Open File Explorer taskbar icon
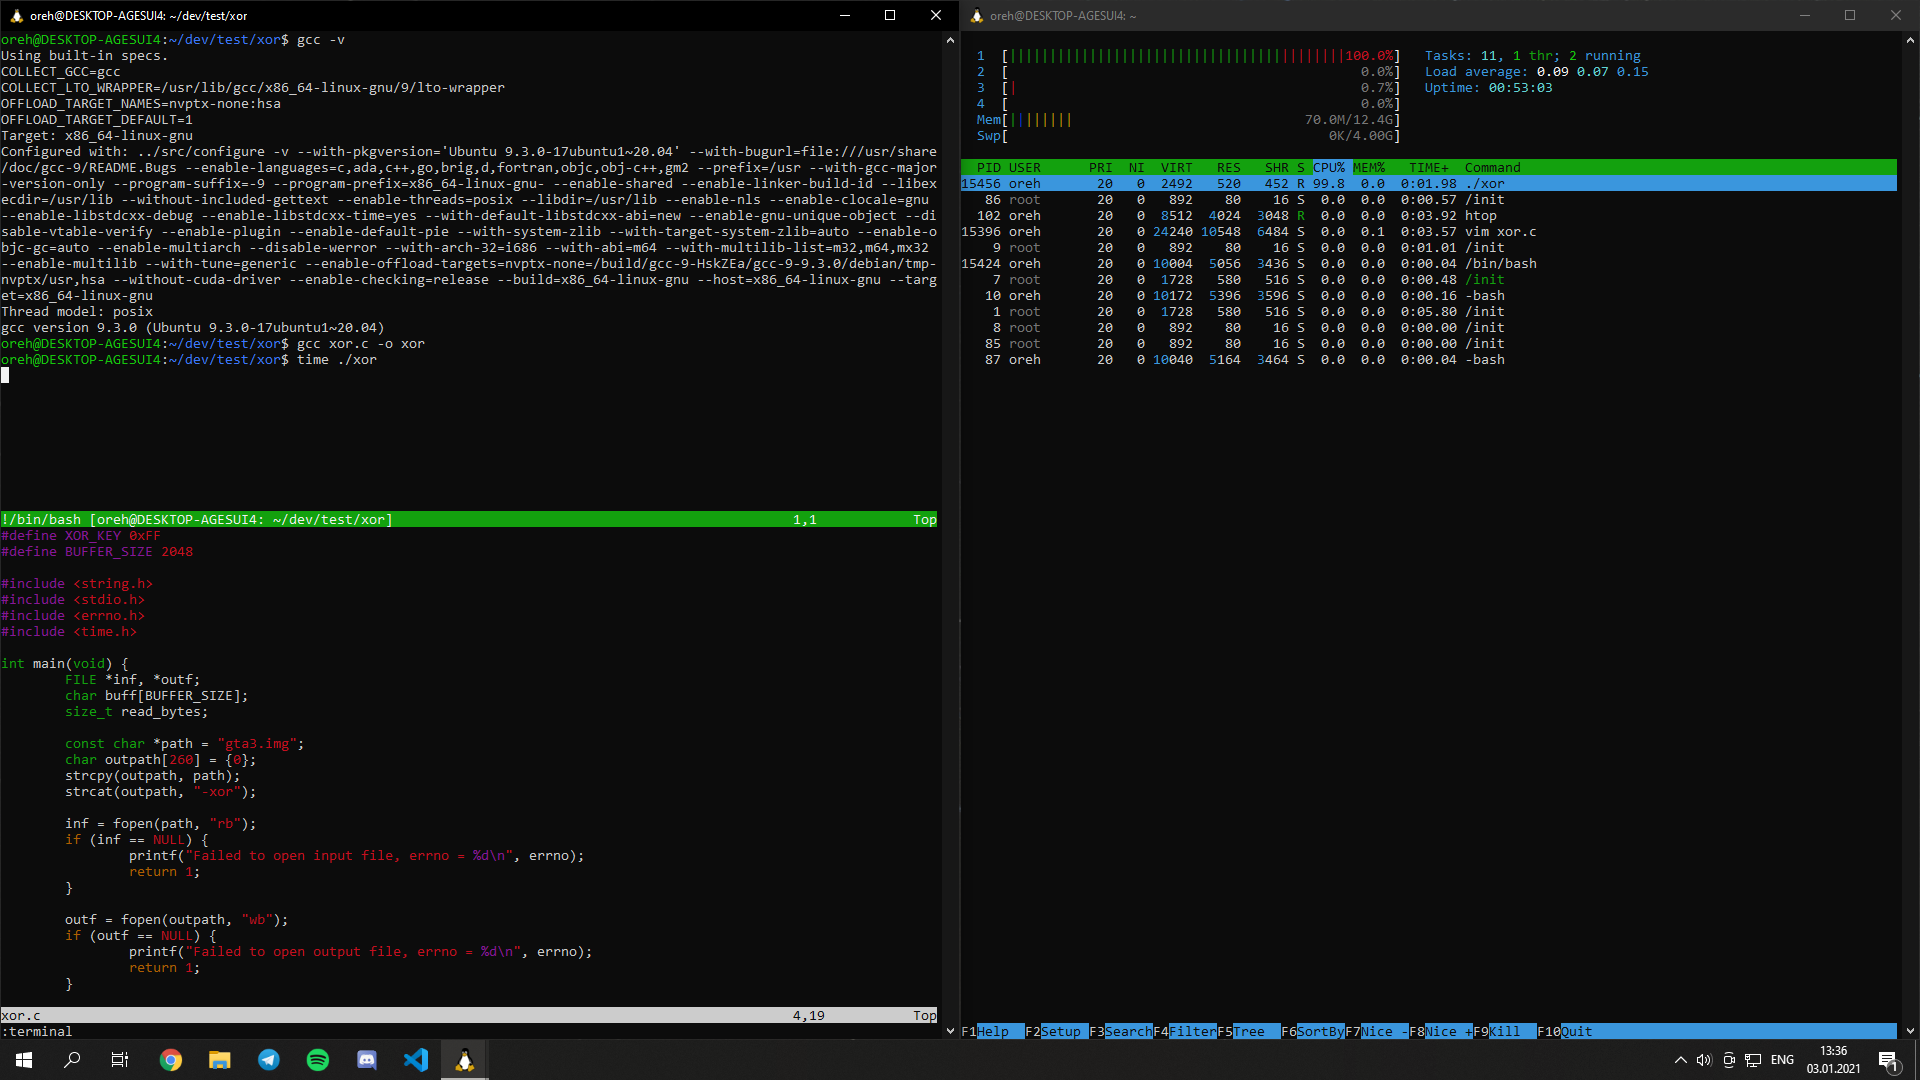This screenshot has height=1080, width=1920. pyautogui.click(x=220, y=1060)
